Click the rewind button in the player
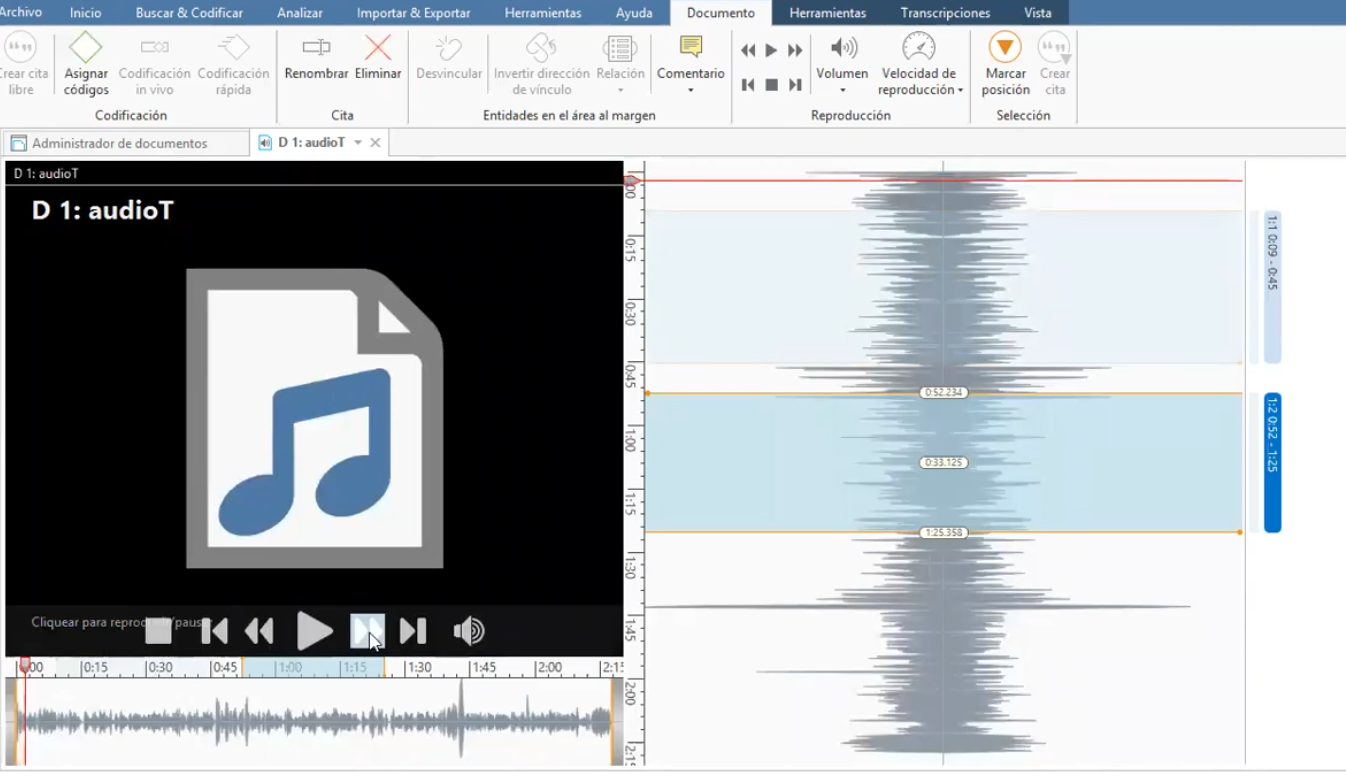1346x772 pixels. (258, 630)
